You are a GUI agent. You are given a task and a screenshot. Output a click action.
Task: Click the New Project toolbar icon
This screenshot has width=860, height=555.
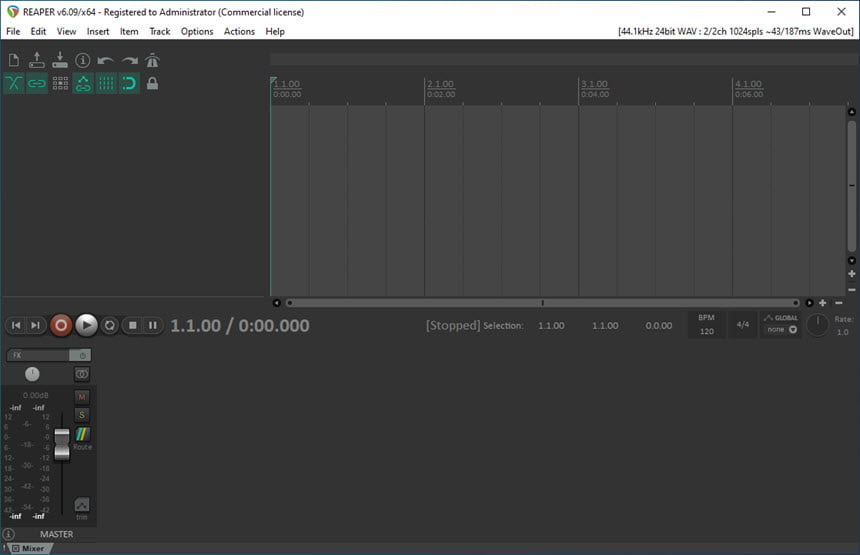14,60
